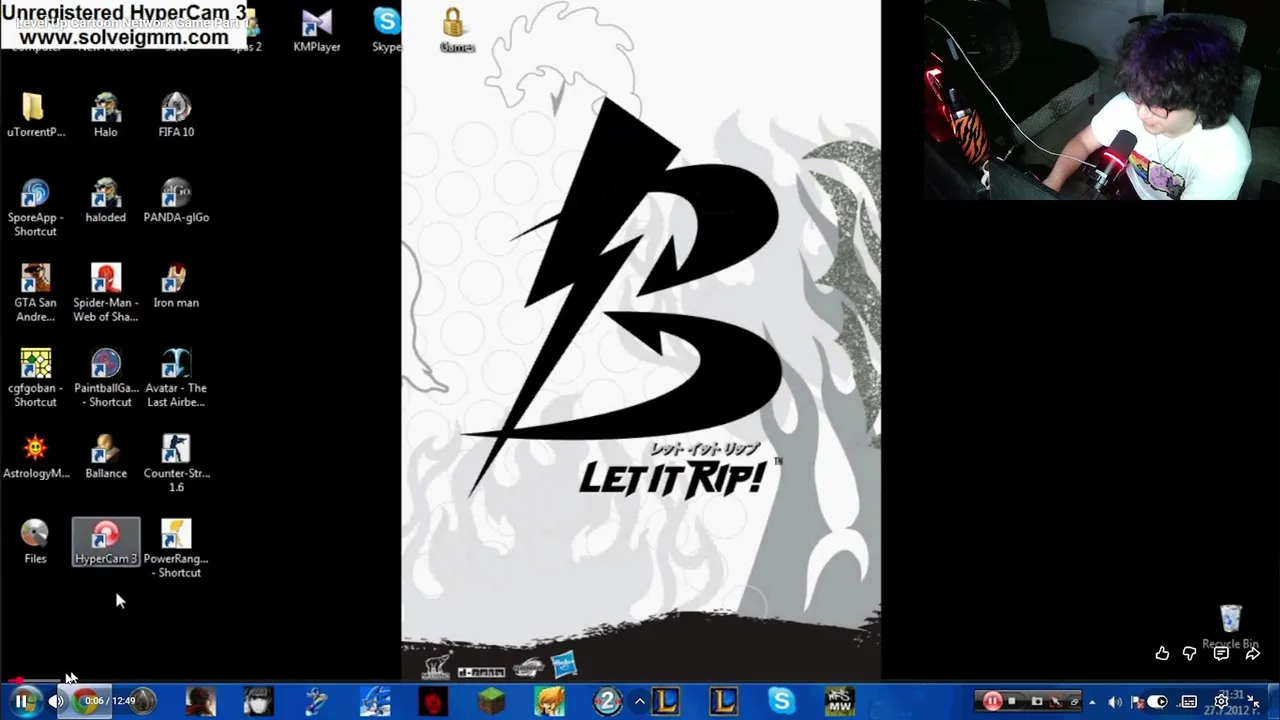Click the blue circle number 2 taskbar icon
Image resolution: width=1280 pixels, height=720 pixels.
pyautogui.click(x=607, y=701)
